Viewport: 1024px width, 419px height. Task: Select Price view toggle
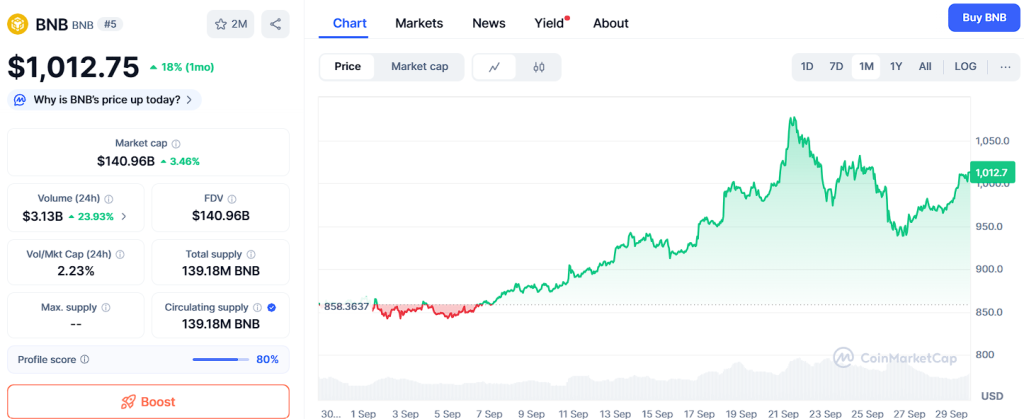click(x=347, y=67)
